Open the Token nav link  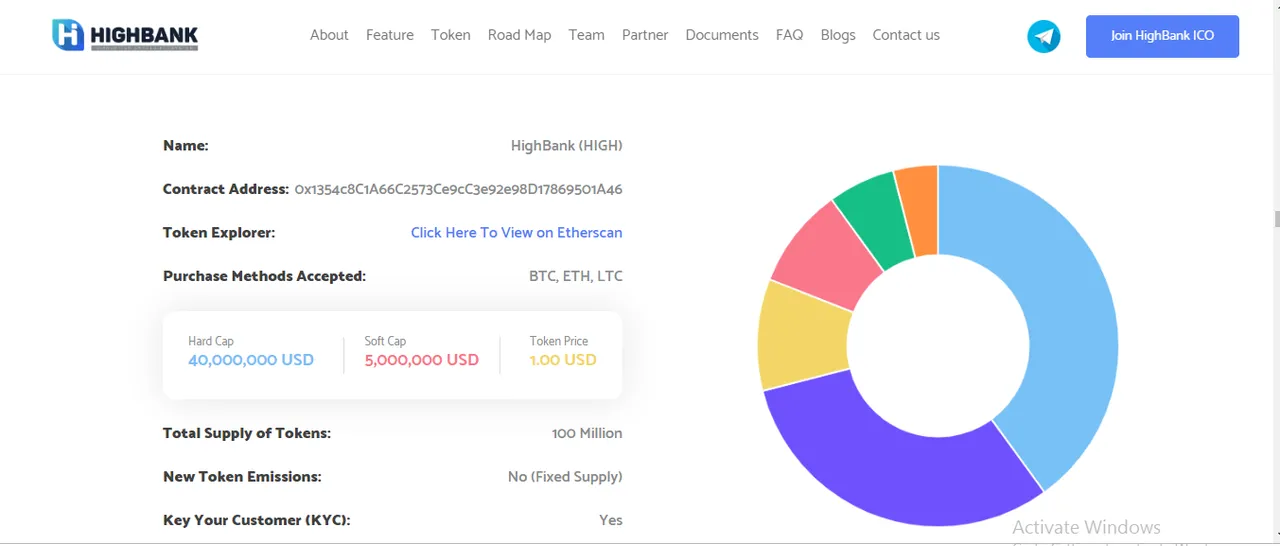point(451,35)
